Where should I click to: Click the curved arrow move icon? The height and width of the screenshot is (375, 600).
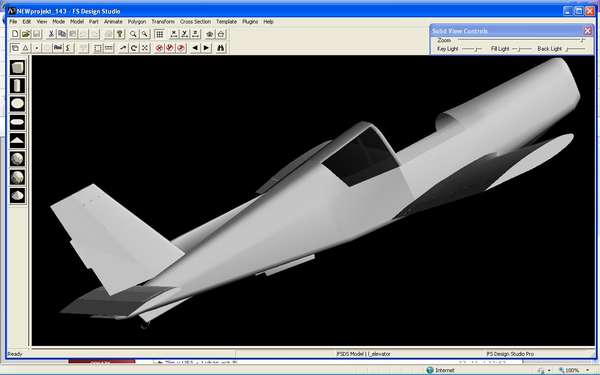(123, 48)
